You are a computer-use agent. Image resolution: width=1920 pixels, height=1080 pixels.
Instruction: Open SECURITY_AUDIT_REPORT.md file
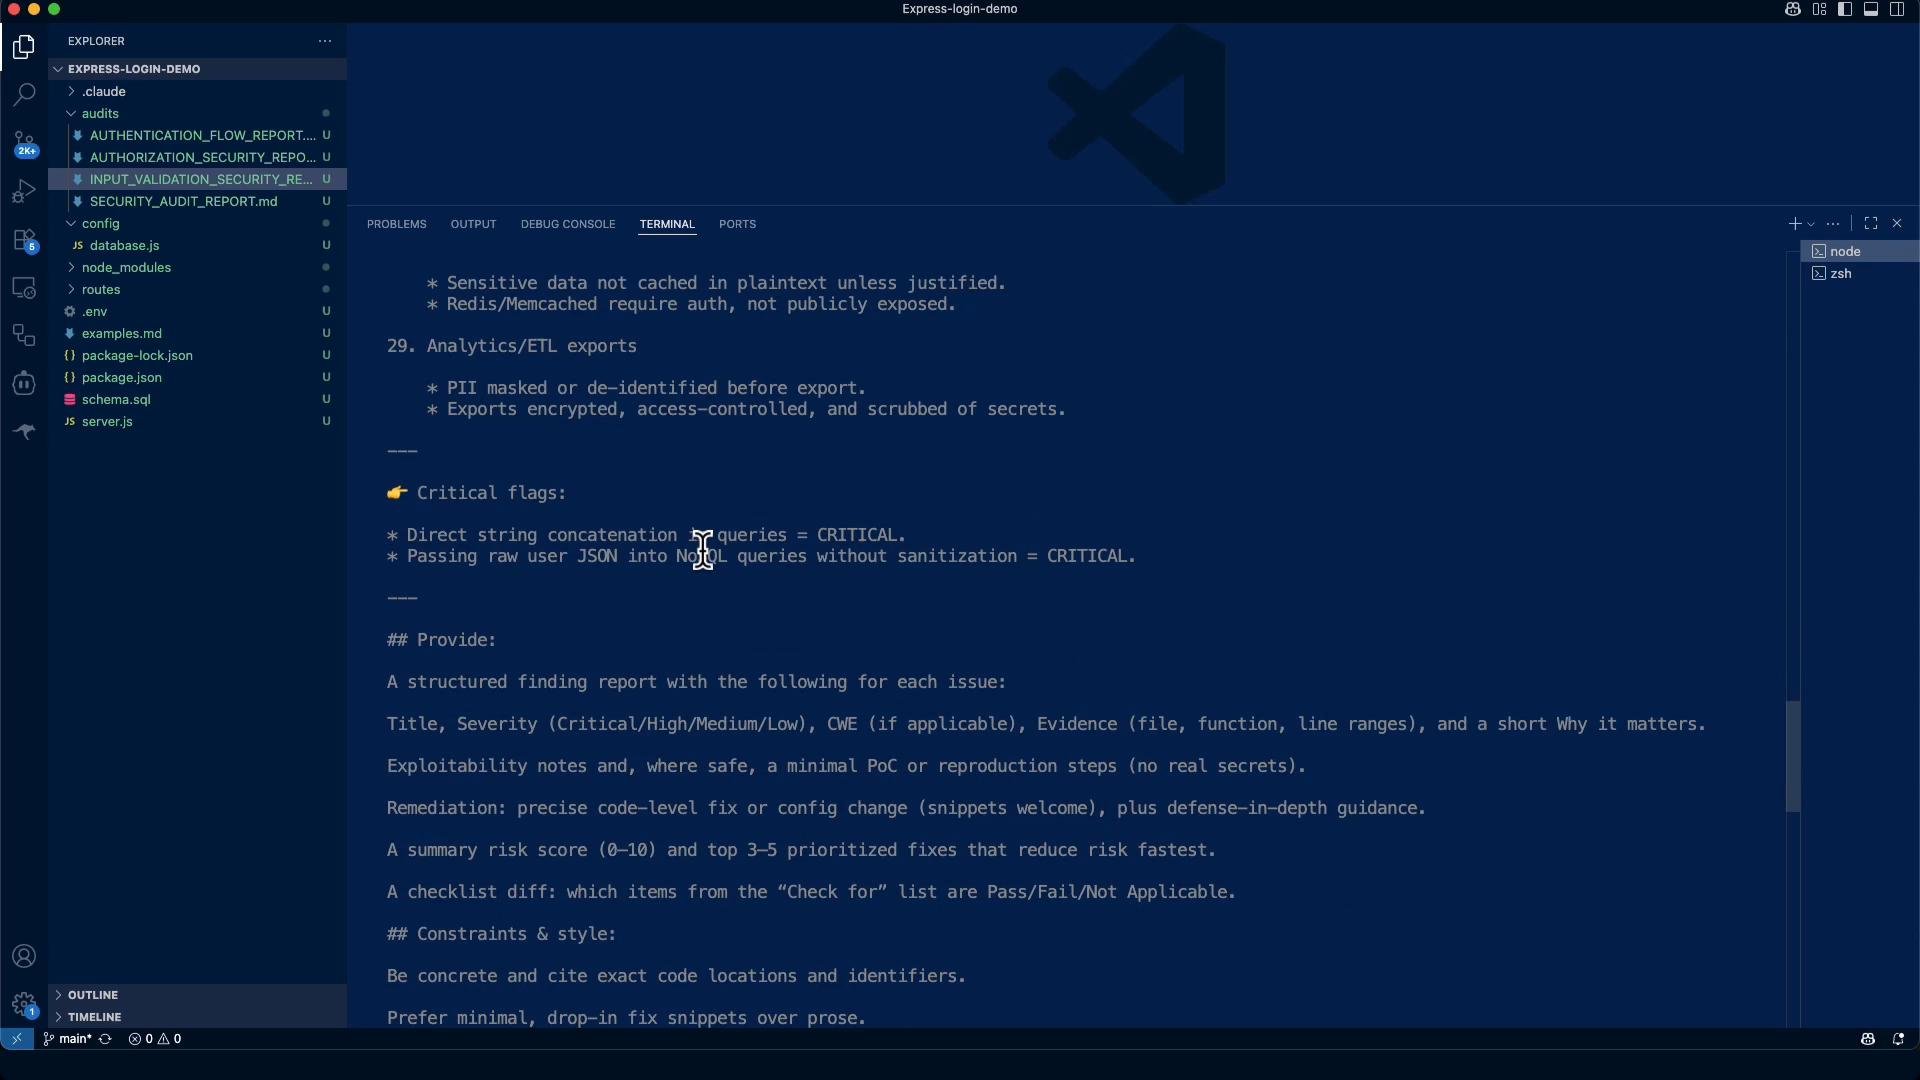[197, 202]
